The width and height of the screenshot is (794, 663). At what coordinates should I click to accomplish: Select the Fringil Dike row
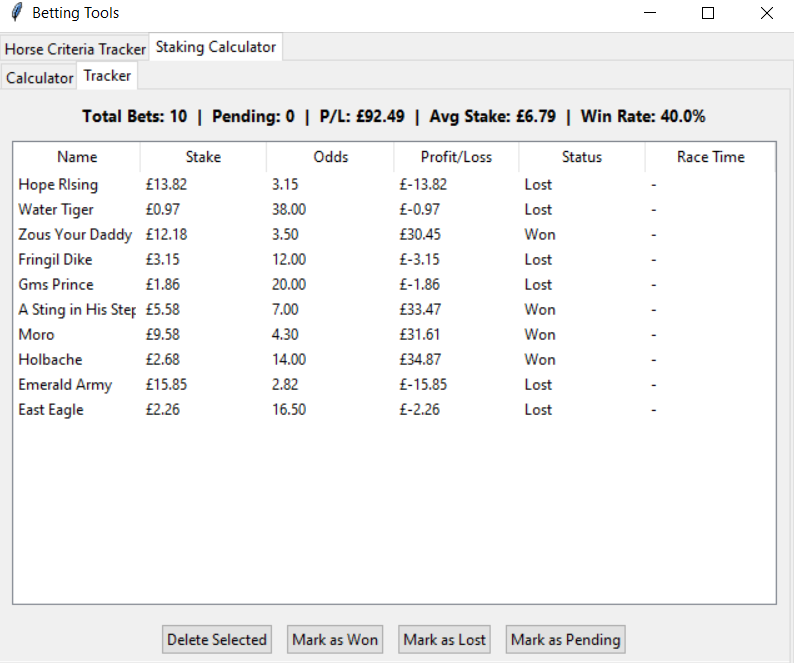pyautogui.click(x=394, y=259)
